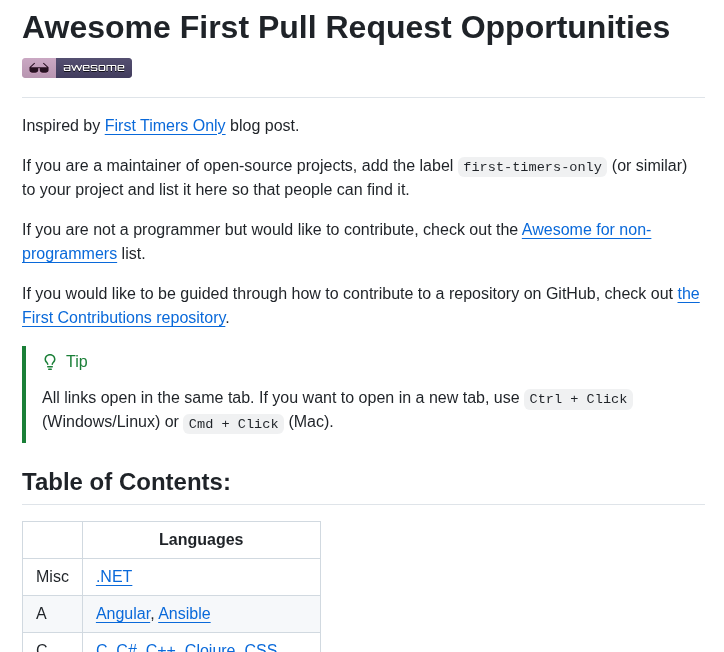Go to the Angular section link
This screenshot has height=652, width=724.
coord(123,614)
